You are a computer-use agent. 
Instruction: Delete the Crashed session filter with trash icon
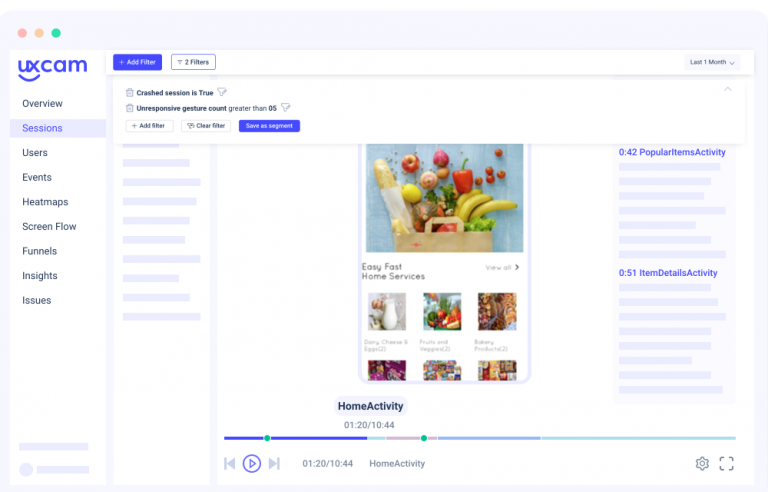tap(129, 93)
